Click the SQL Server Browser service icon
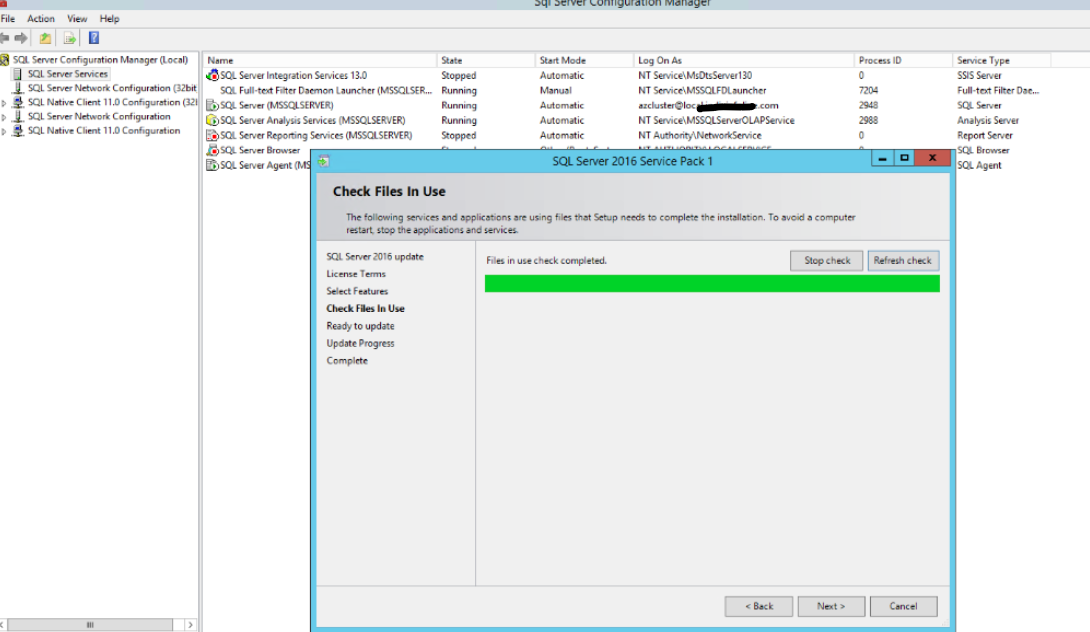The width and height of the screenshot is (1090, 632). point(212,150)
